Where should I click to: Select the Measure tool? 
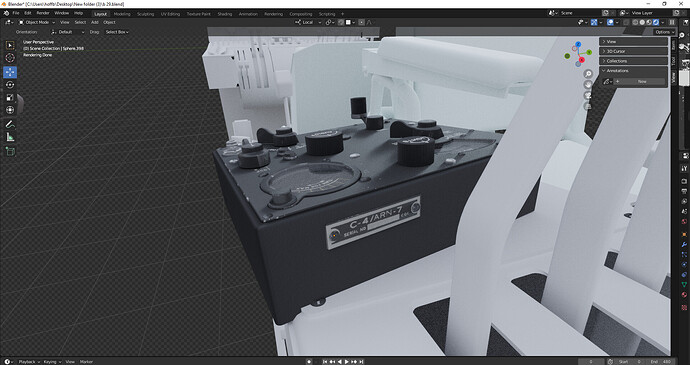pyautogui.click(x=10, y=137)
